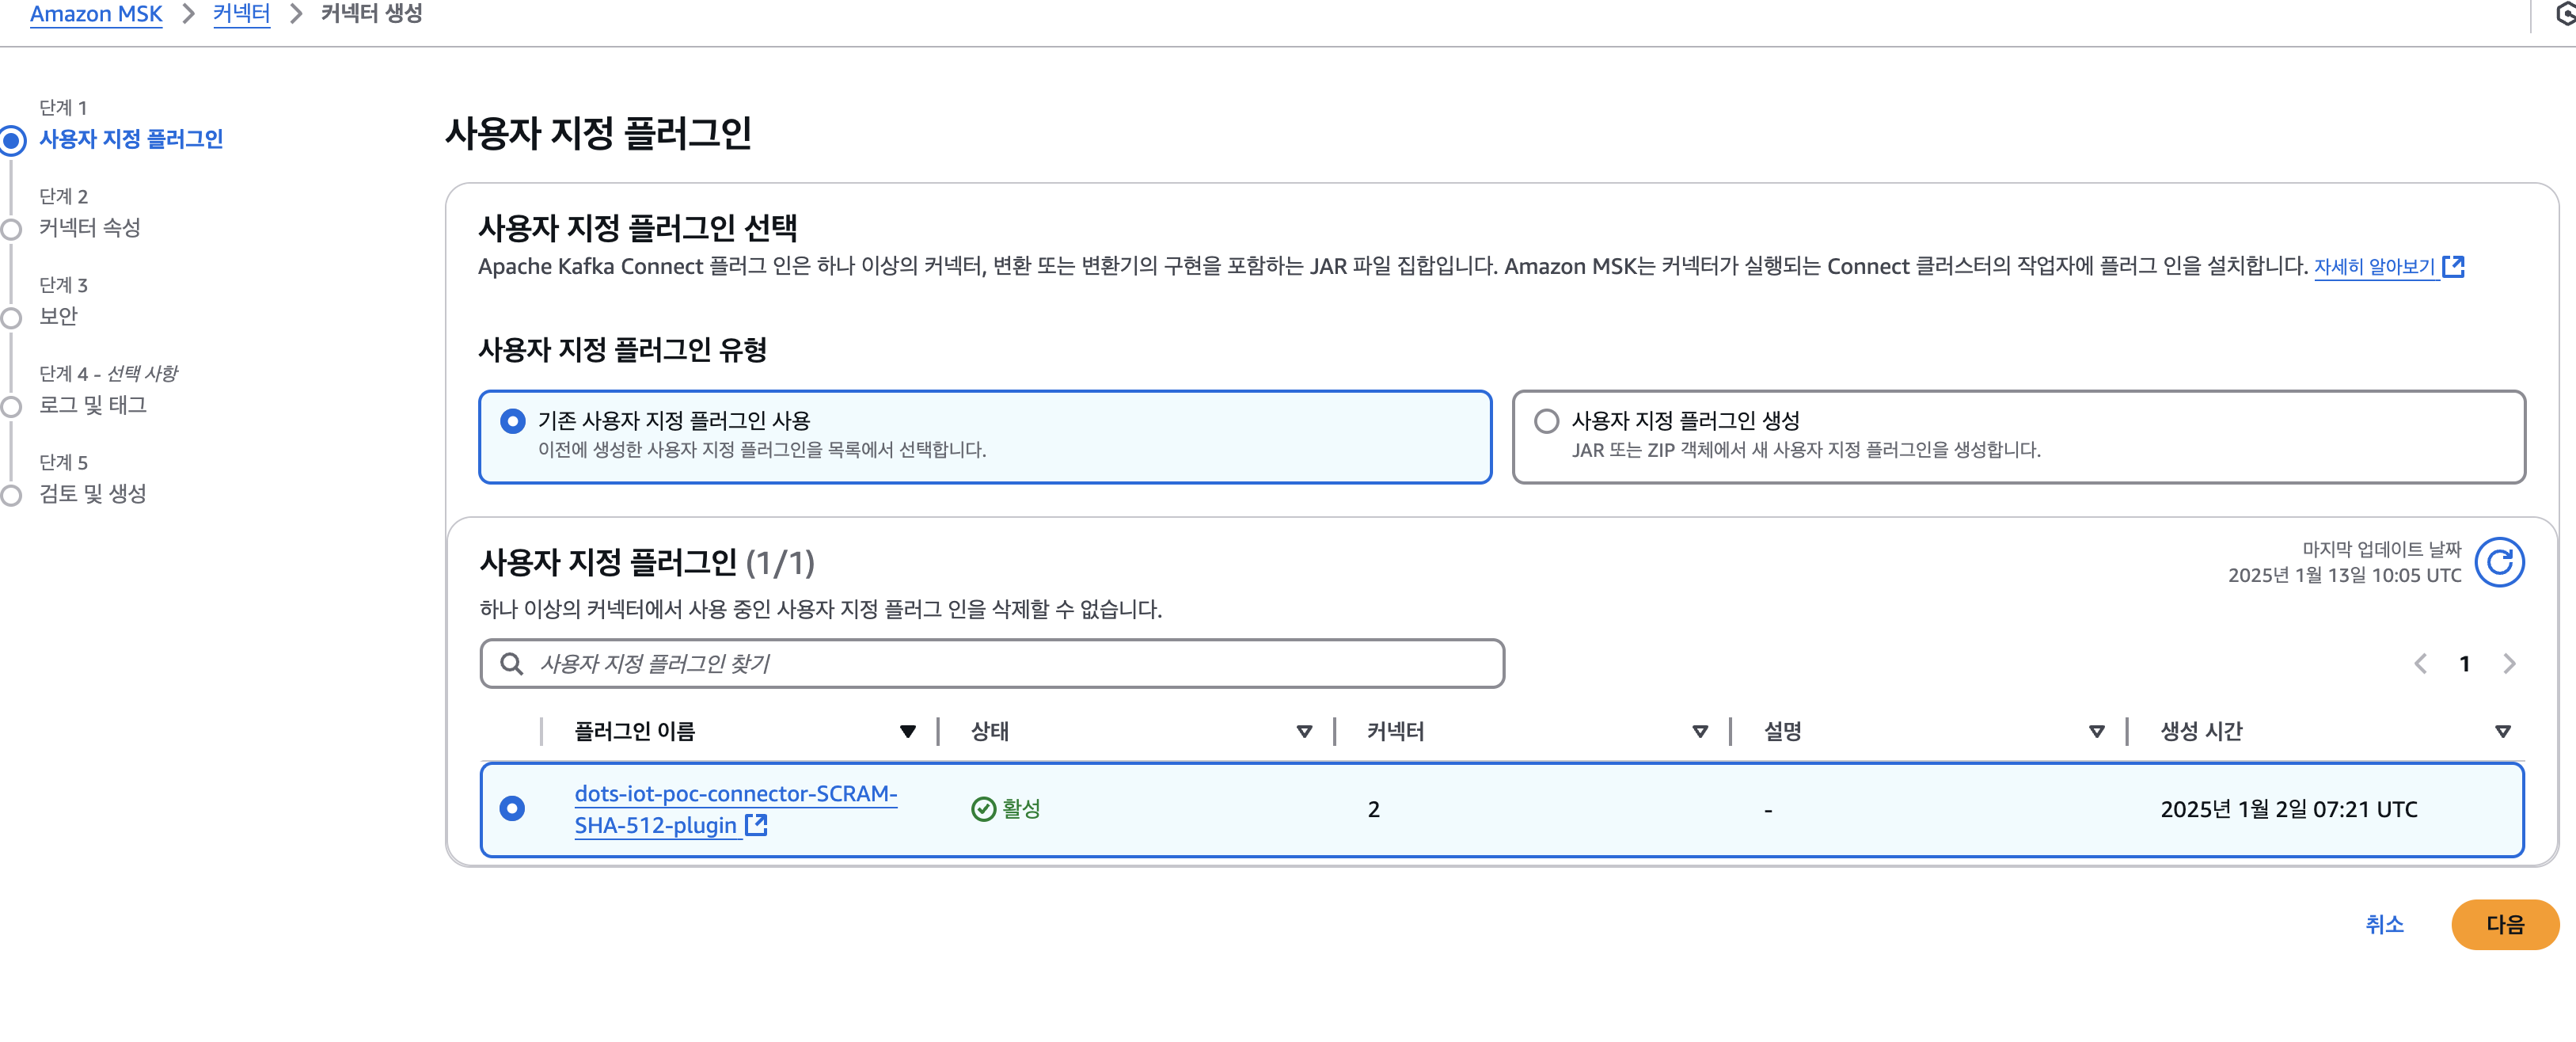
Task: Open 커넥터 breadcrumb link
Action: click(241, 14)
